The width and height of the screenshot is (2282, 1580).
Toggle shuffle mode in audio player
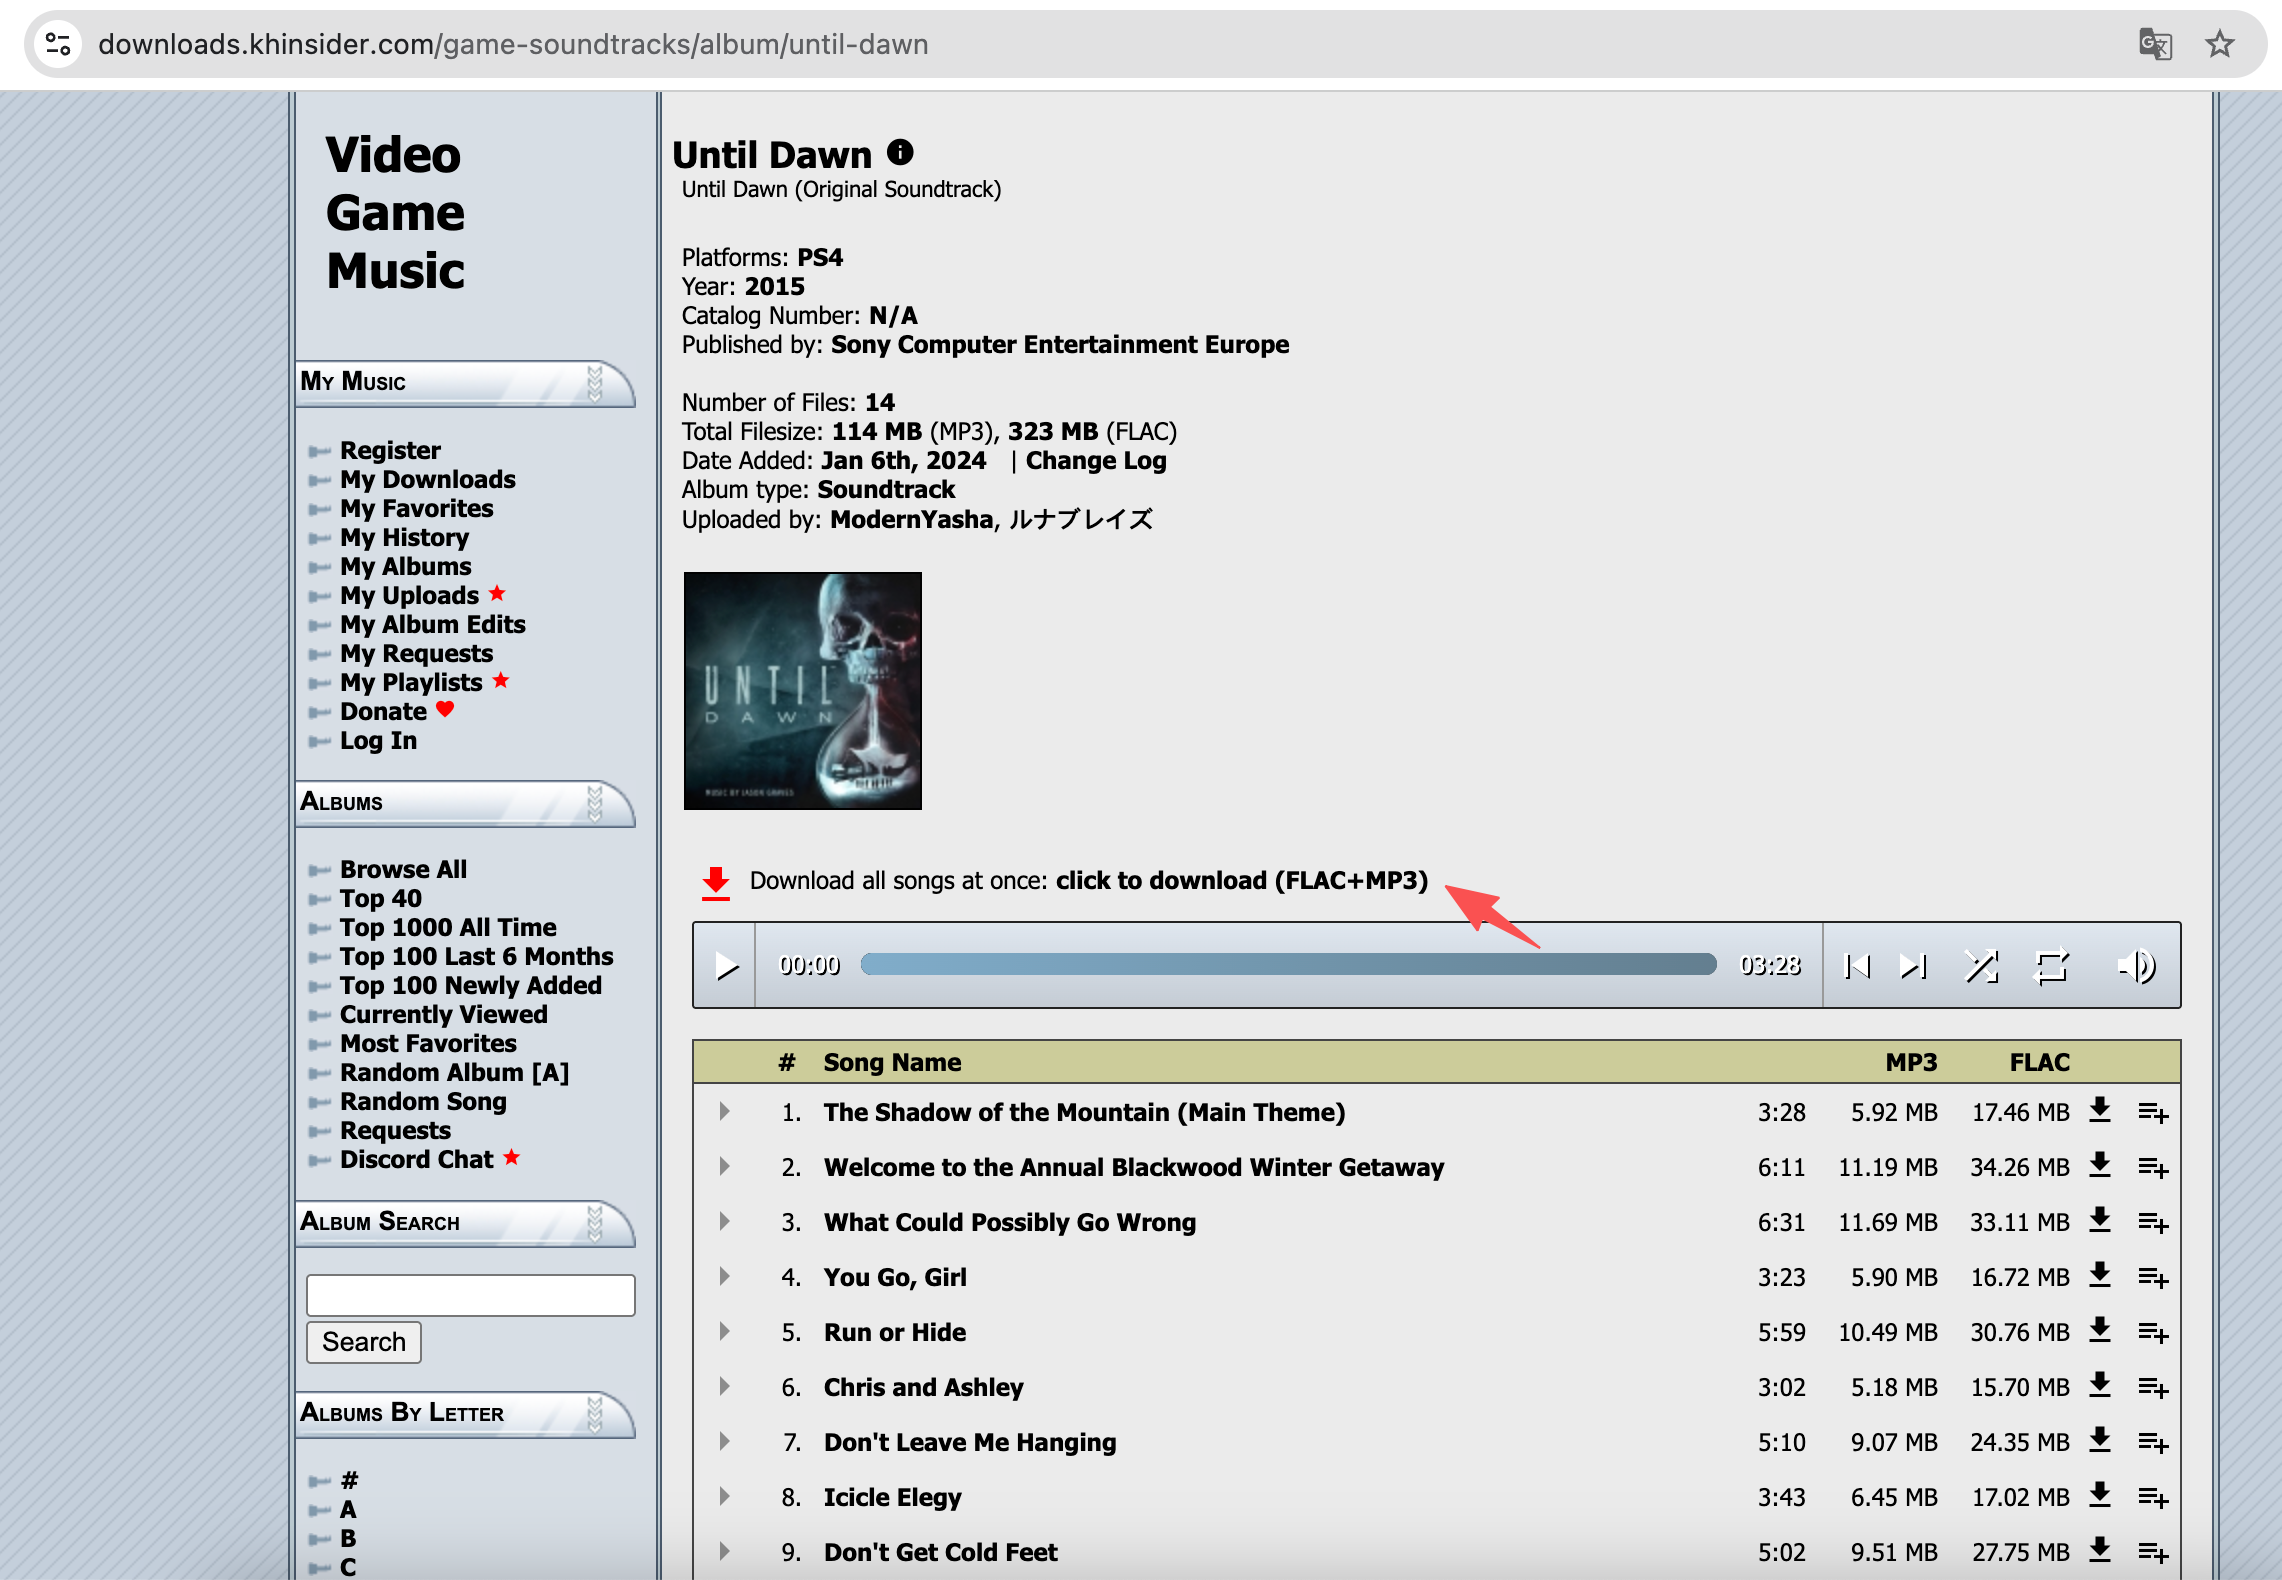point(1981,966)
